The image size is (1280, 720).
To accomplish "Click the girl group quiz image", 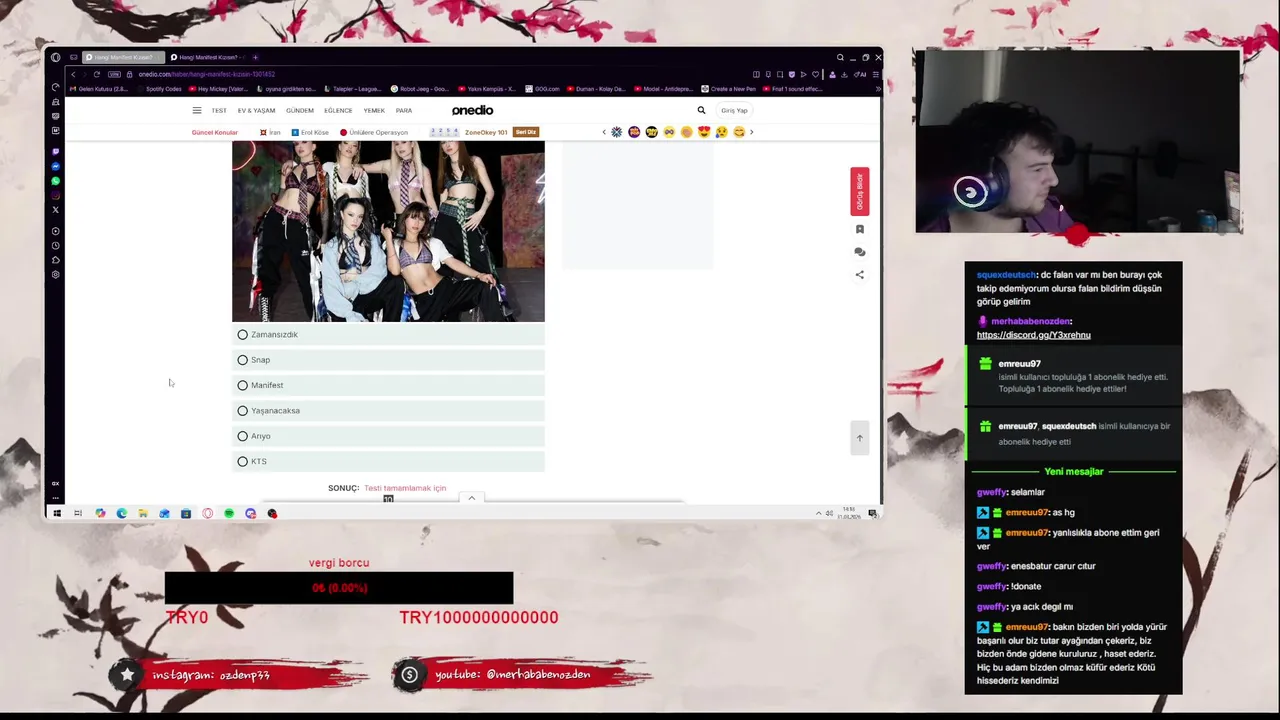I will [x=388, y=231].
